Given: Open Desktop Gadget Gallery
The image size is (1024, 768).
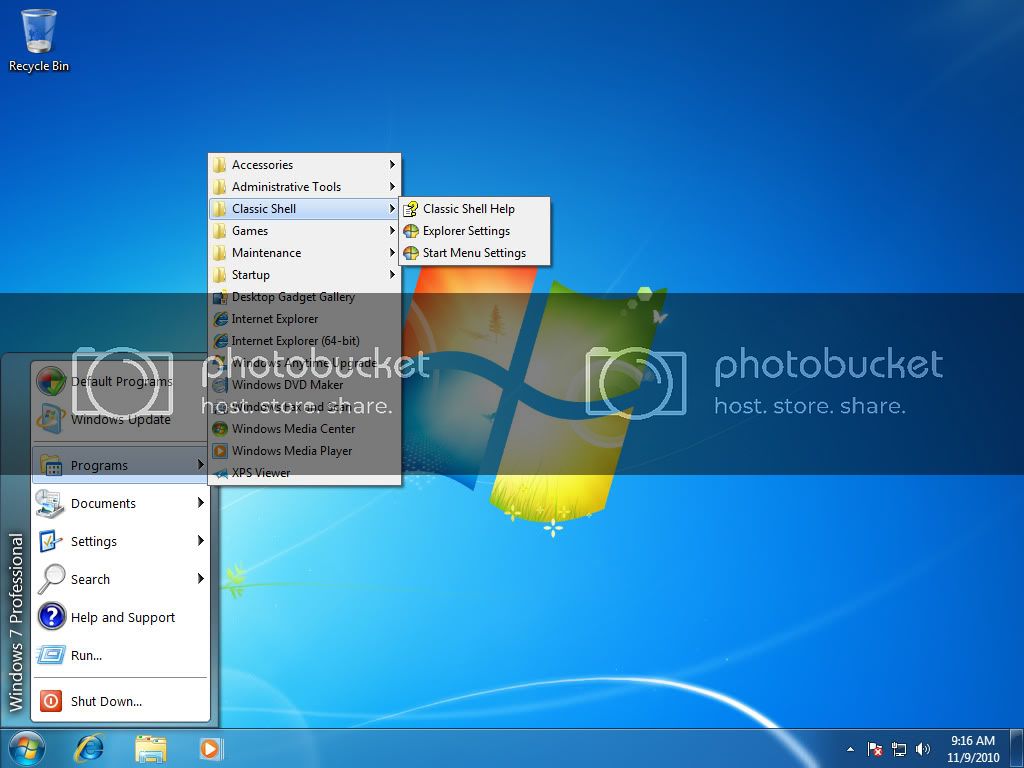Looking at the screenshot, I should (x=304, y=297).
